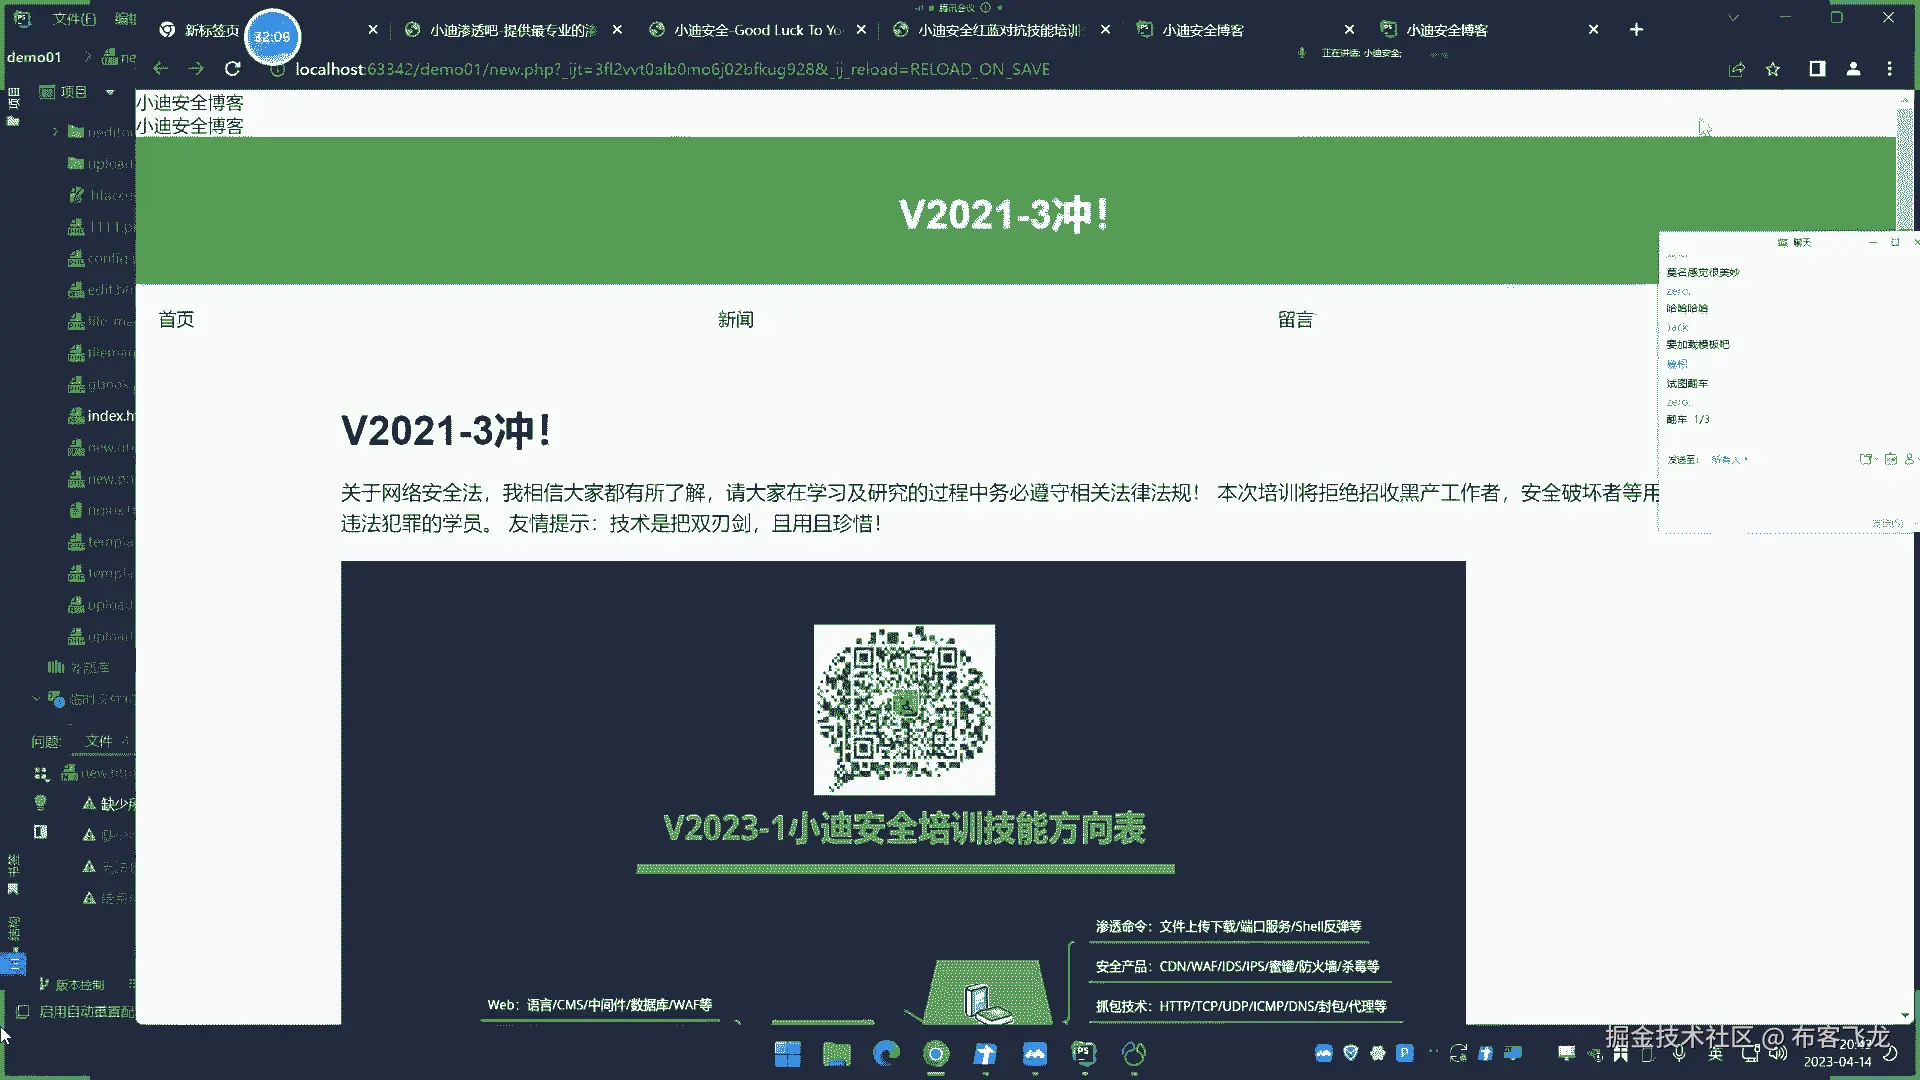Viewport: 1920px width, 1080px height.
Task: Click the 留言 navigation link
Action: [1295, 320]
